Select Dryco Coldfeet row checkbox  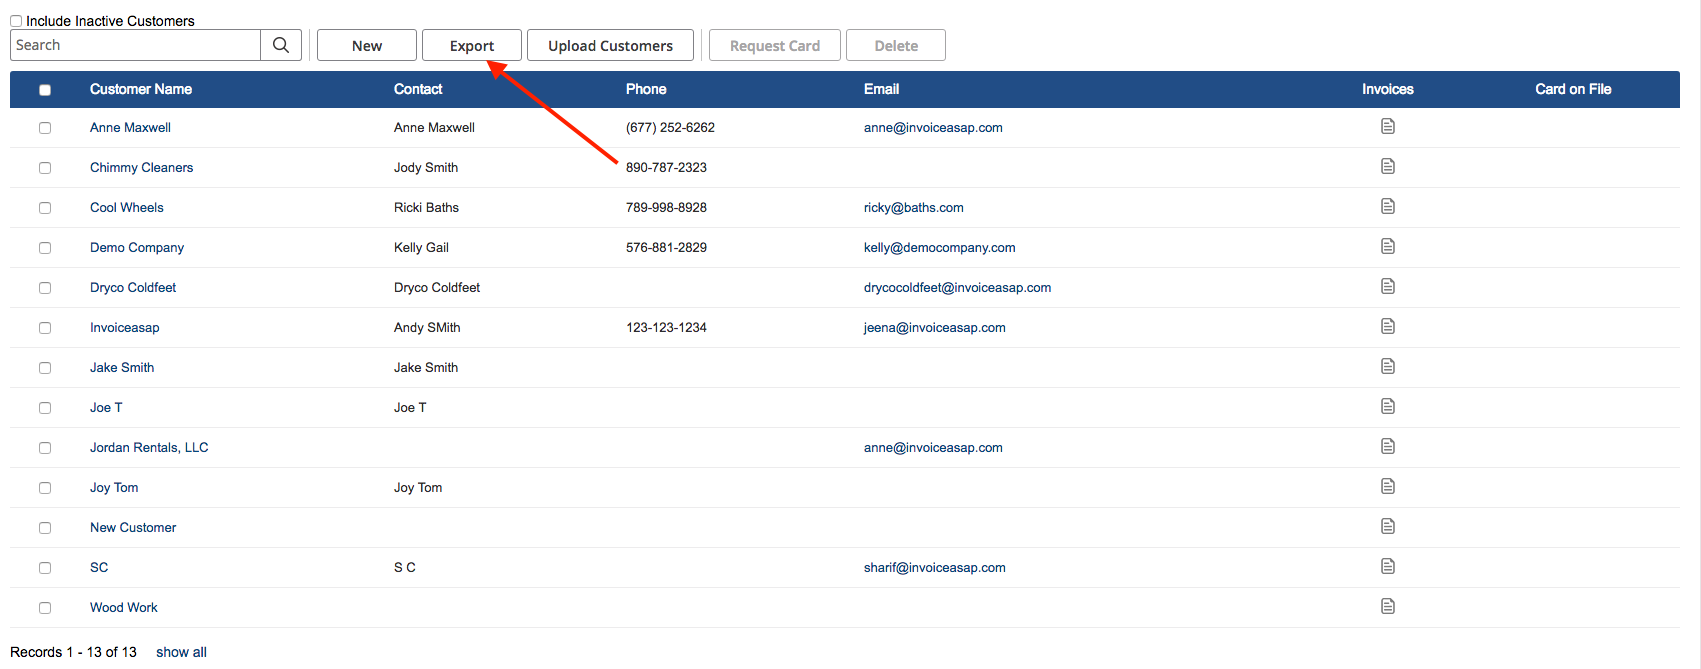(x=45, y=288)
